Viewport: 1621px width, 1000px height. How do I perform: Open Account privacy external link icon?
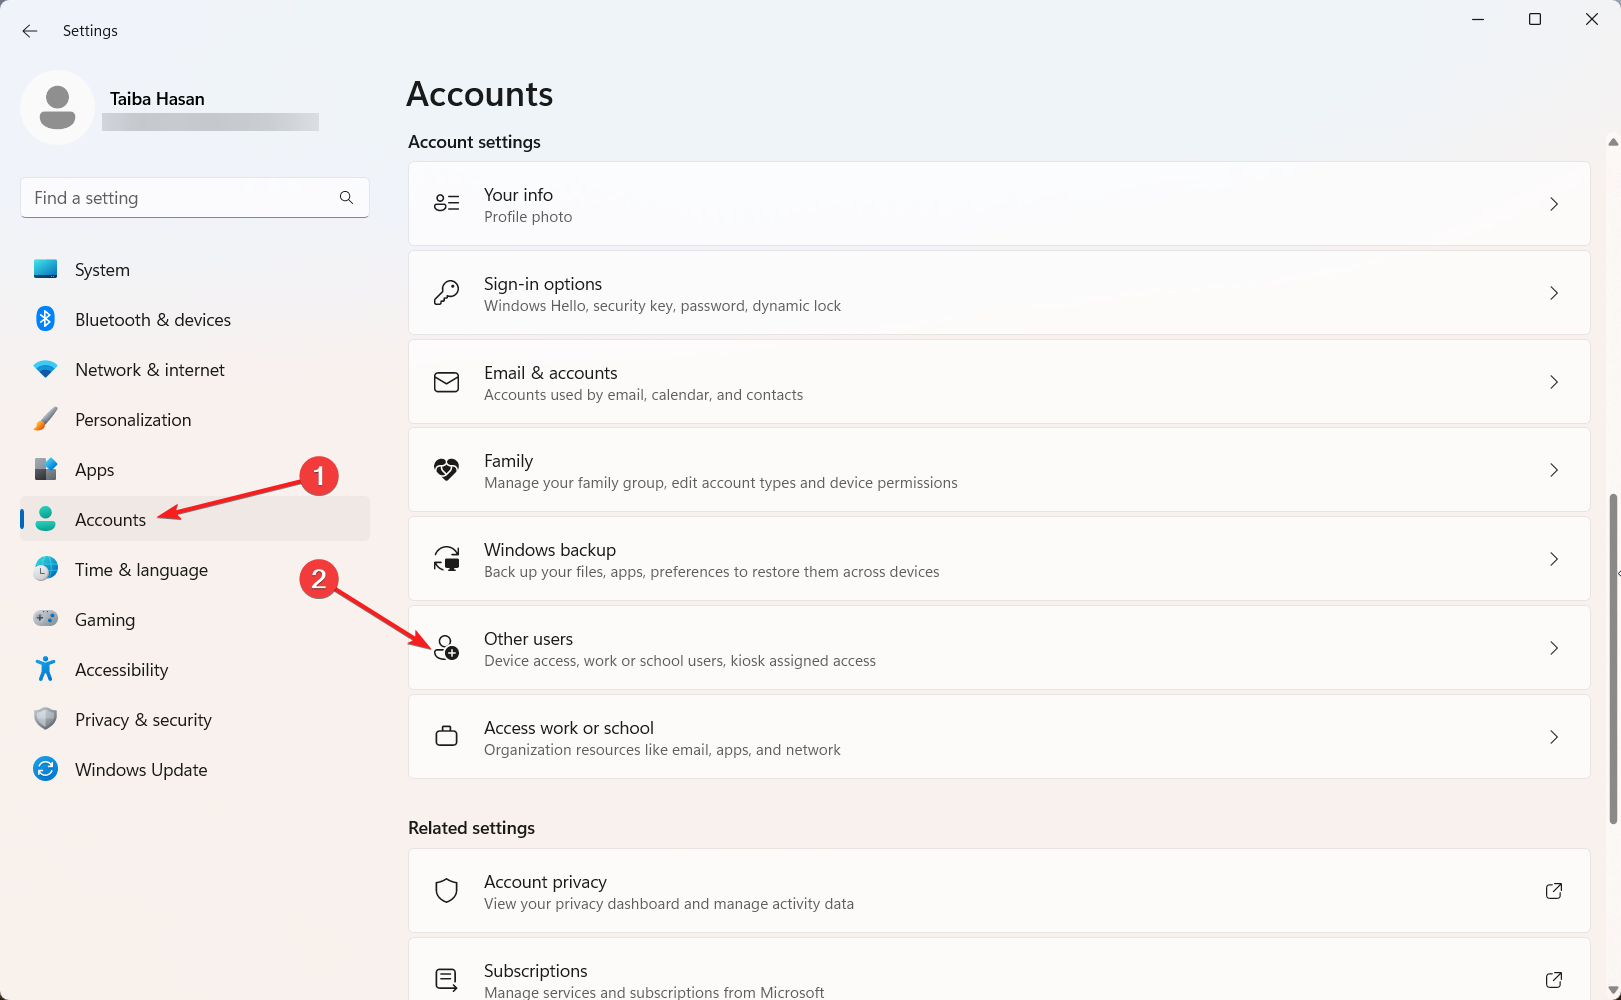click(x=1553, y=891)
